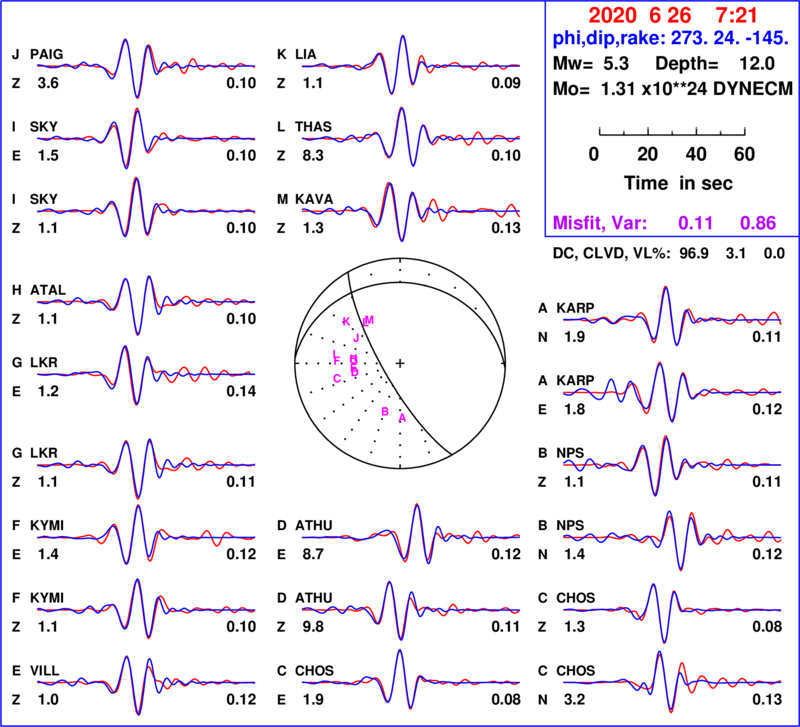Click magenta station letter A in the beachball
This screenshot has height=727, width=800.
[402, 418]
